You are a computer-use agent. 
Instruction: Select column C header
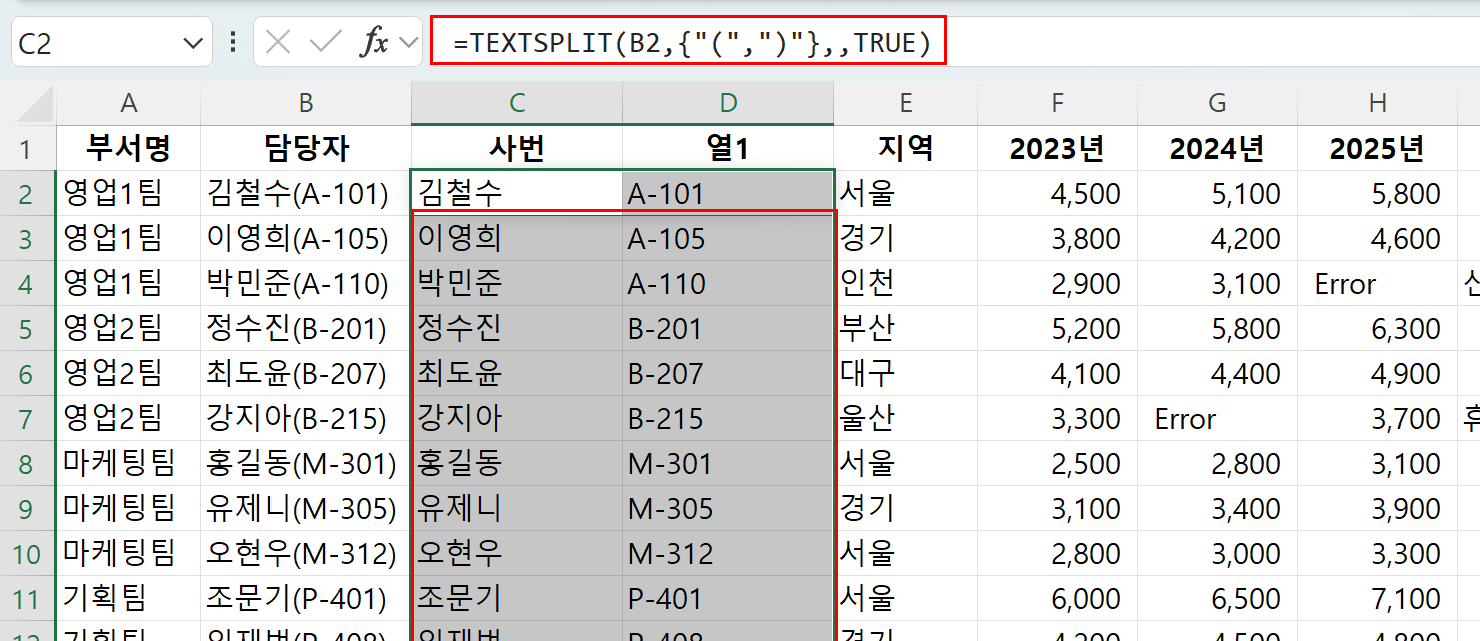click(x=517, y=103)
